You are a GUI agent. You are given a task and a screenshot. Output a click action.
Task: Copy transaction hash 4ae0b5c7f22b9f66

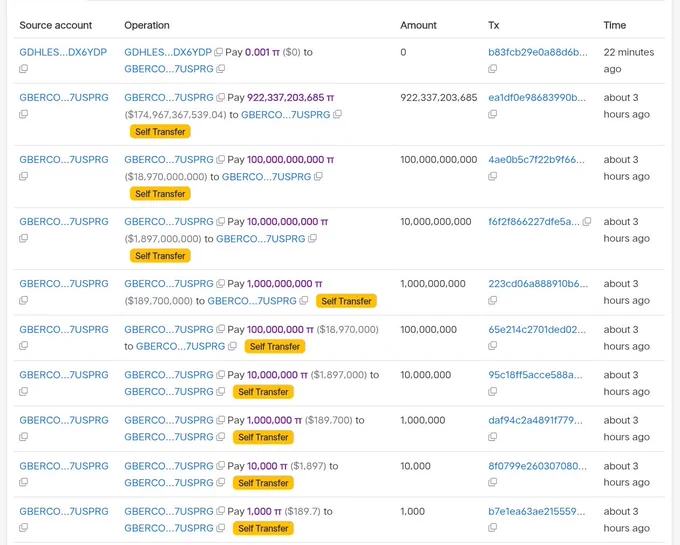(492, 176)
